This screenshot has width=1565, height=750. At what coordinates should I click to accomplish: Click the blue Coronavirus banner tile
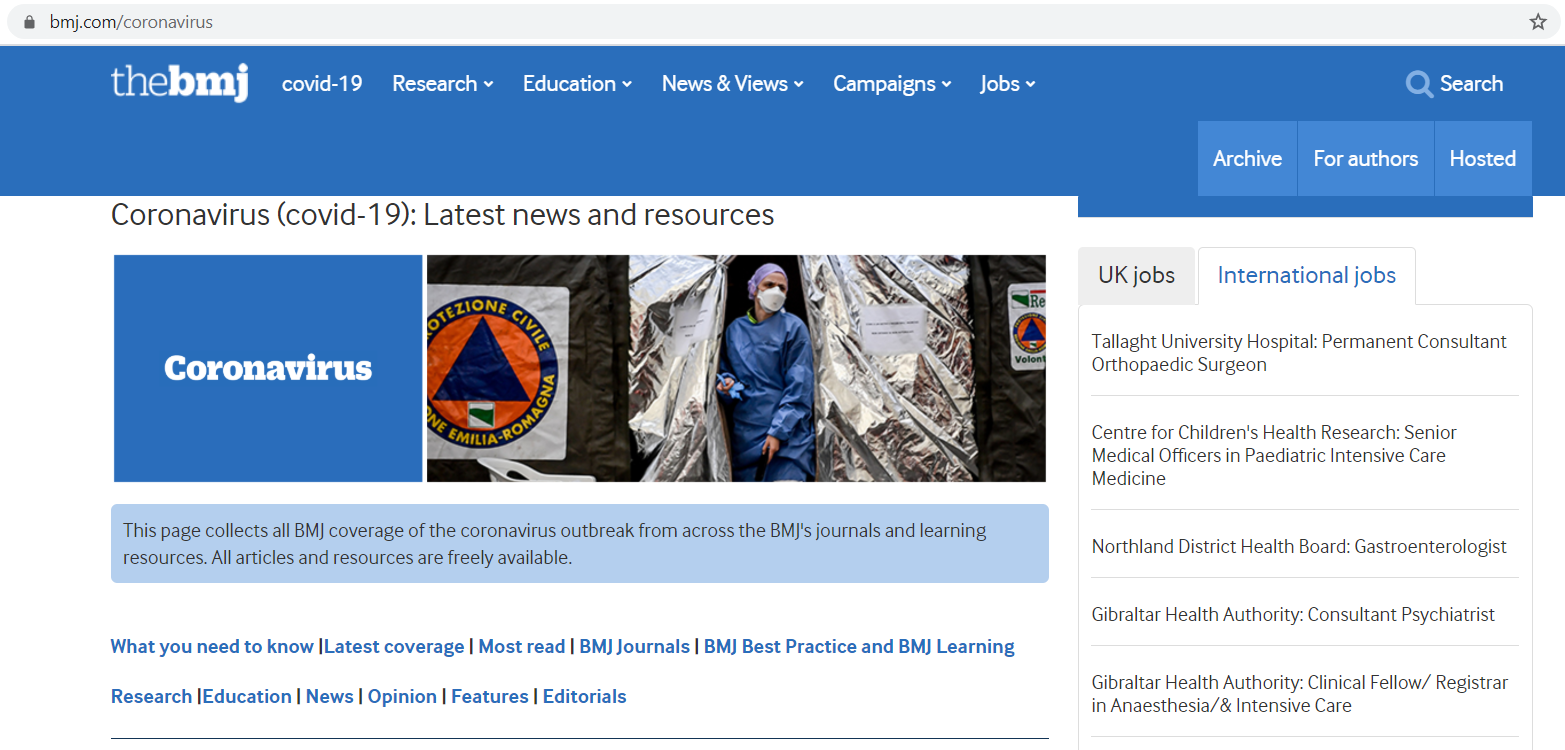point(268,368)
